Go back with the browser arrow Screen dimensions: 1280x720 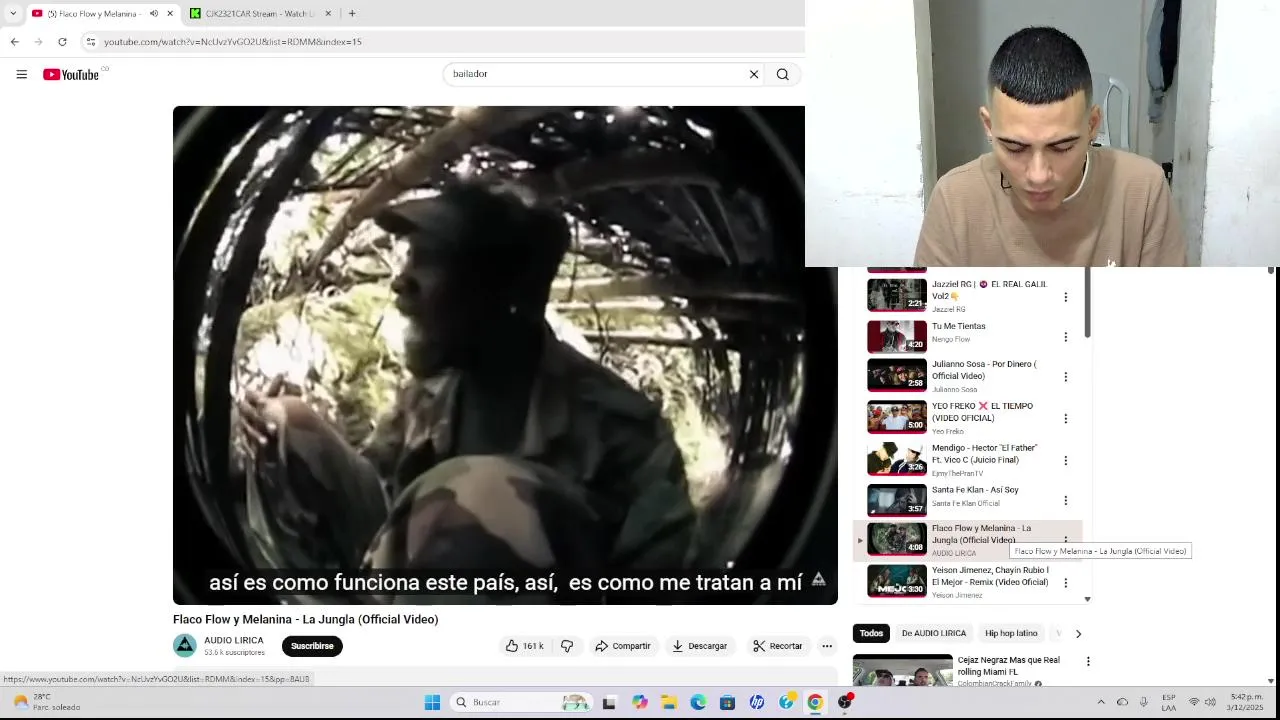[14, 42]
